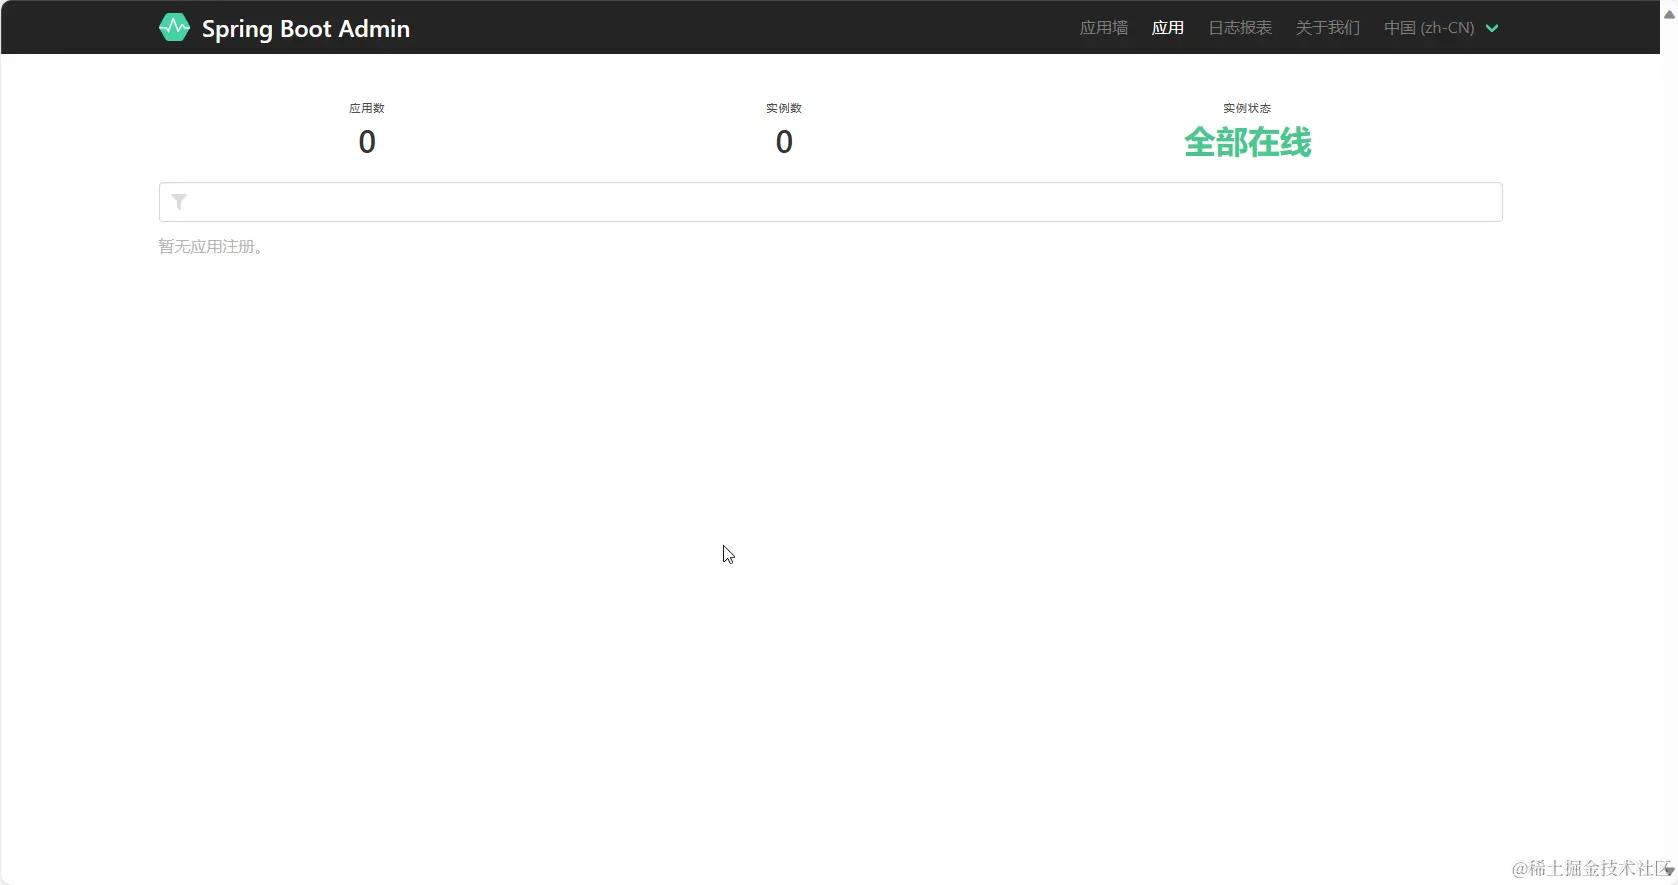Viewport: 1678px width, 885px height.
Task: Click the 实例数 label
Action: click(x=784, y=108)
